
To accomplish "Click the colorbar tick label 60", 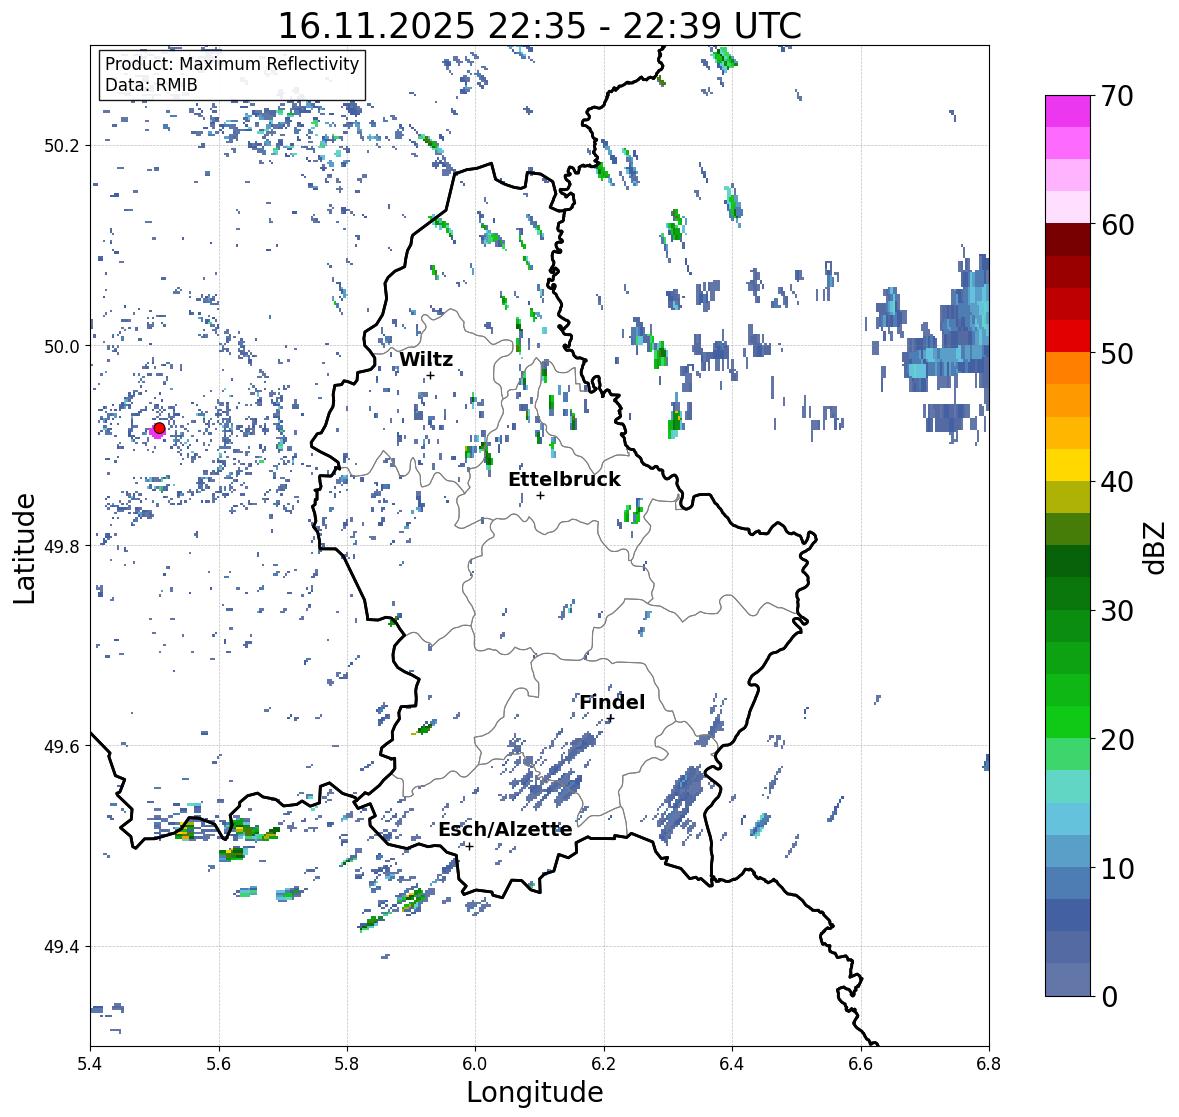I will point(1117,225).
